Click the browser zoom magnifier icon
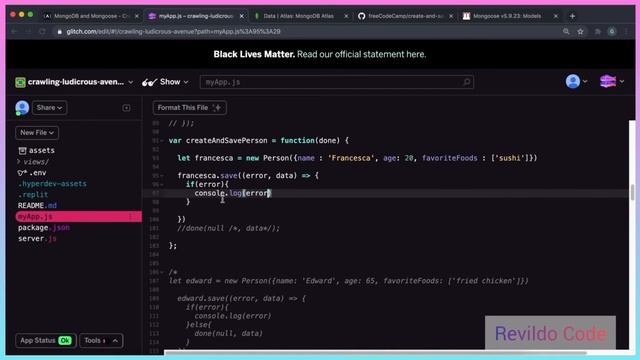 click(x=566, y=31)
